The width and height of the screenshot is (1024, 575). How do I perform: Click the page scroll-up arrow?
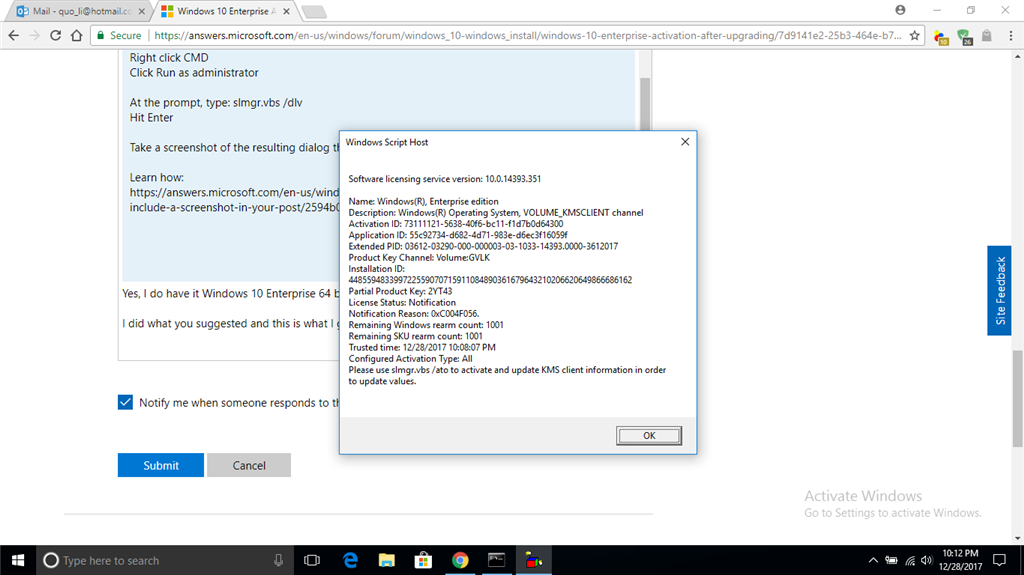click(x=1017, y=57)
